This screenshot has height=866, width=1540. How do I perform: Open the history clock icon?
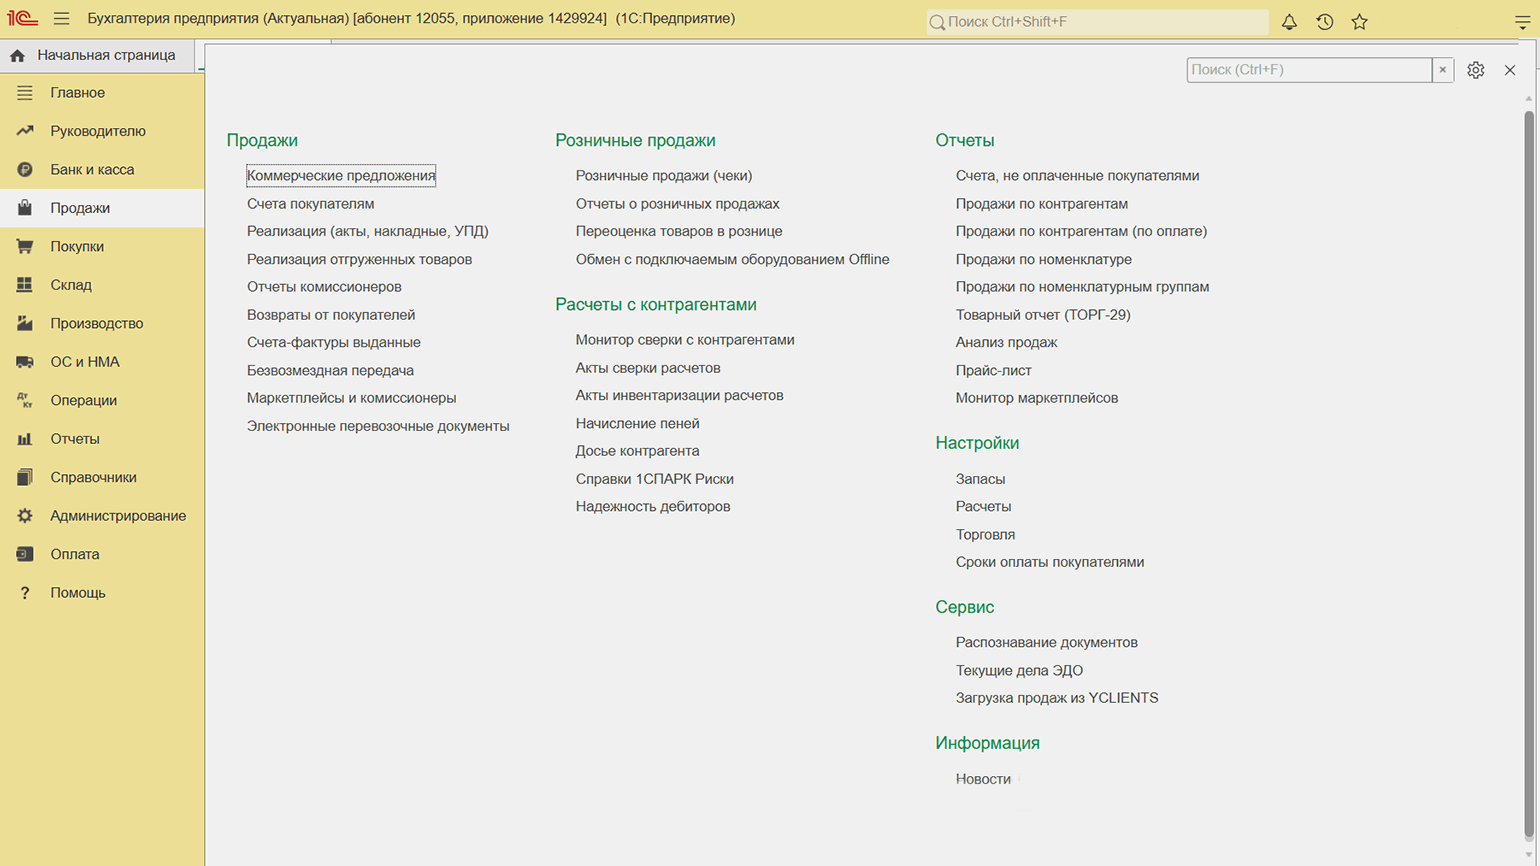(1324, 22)
